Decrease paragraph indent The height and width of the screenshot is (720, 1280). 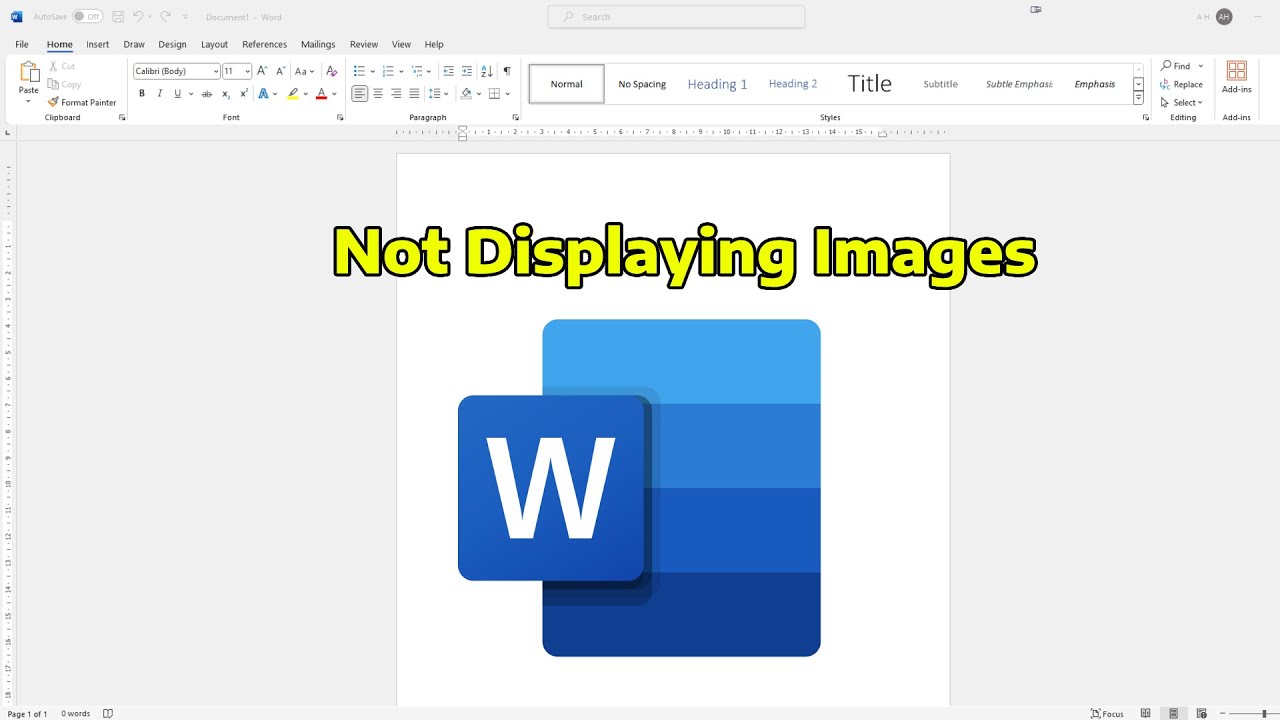(x=448, y=71)
